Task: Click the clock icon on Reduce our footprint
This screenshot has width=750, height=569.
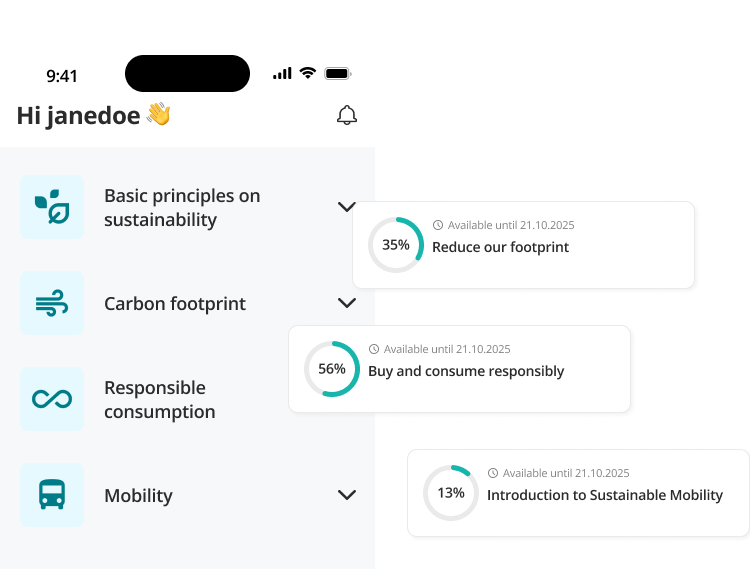Action: [438, 225]
